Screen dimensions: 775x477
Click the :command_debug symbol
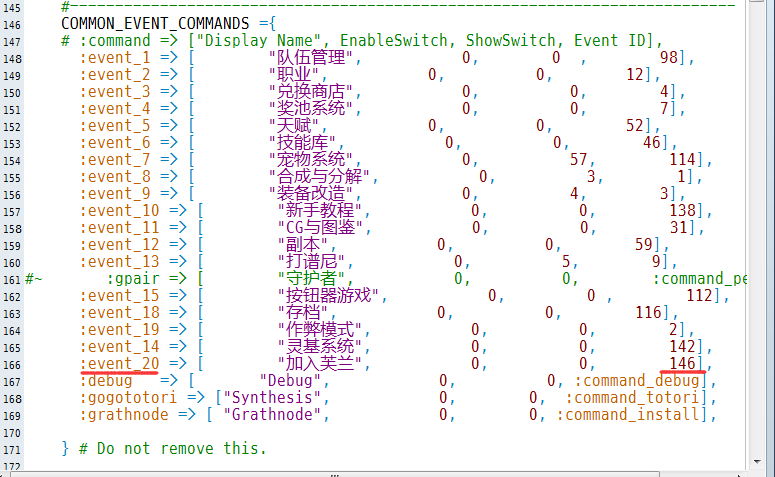tap(637, 381)
